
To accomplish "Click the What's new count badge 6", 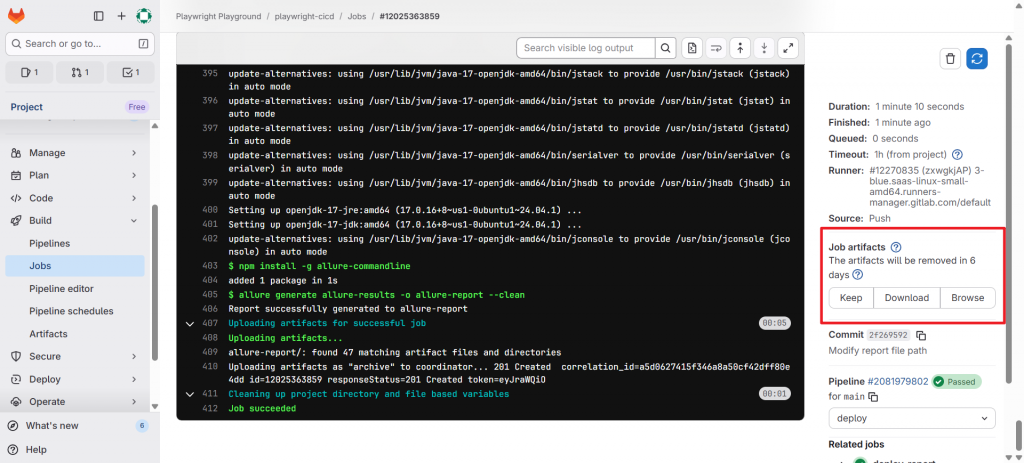I will [x=142, y=426].
